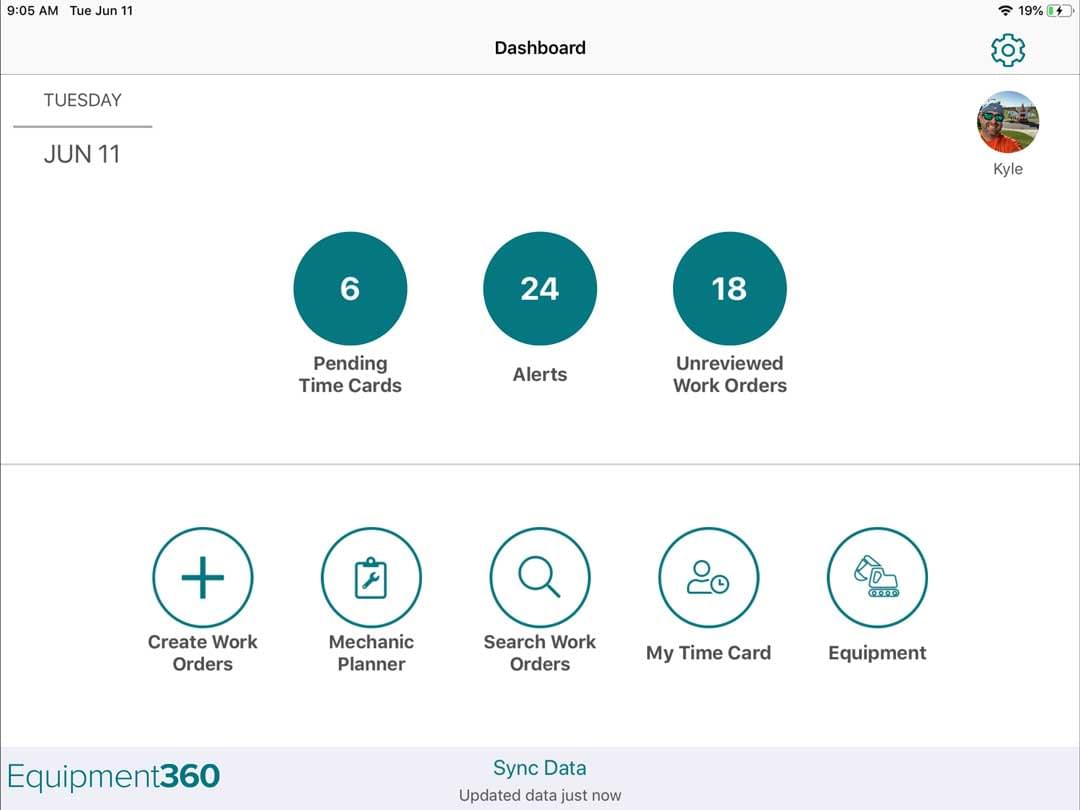
Task: Select the Equipment360 logo
Action: (x=113, y=775)
